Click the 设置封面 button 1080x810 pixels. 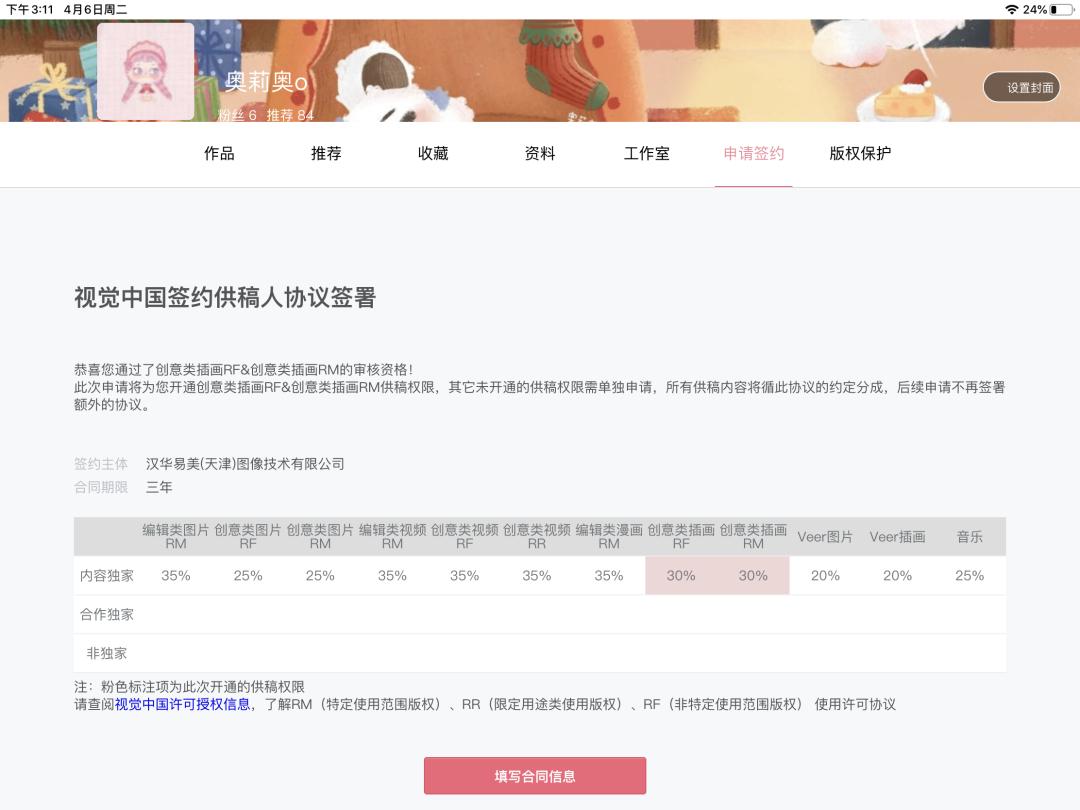point(1022,87)
